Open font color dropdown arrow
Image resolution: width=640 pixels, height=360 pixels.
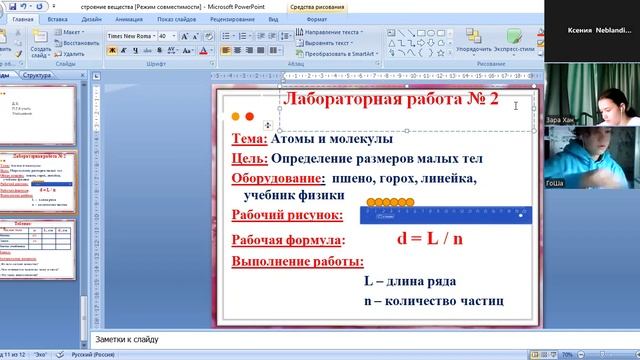(x=211, y=50)
